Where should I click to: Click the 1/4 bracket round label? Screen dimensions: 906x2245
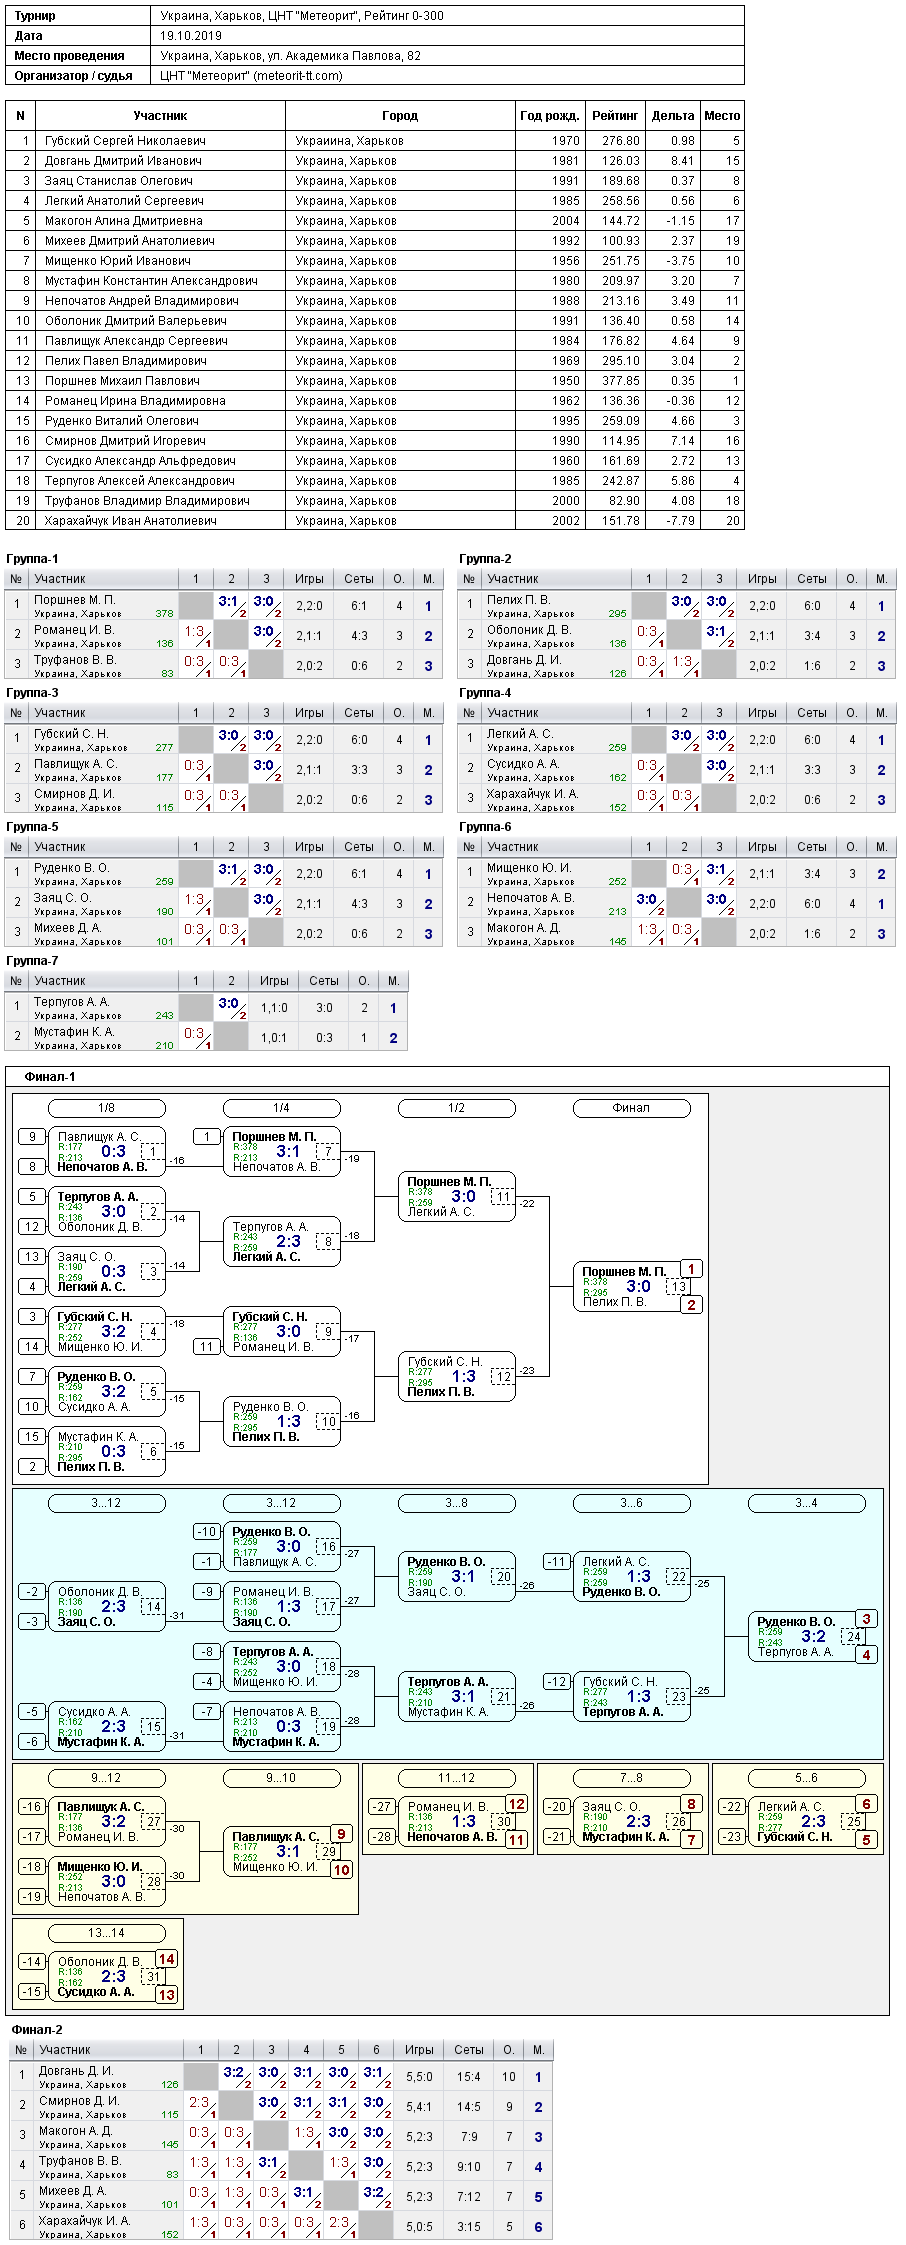pos(281,1108)
